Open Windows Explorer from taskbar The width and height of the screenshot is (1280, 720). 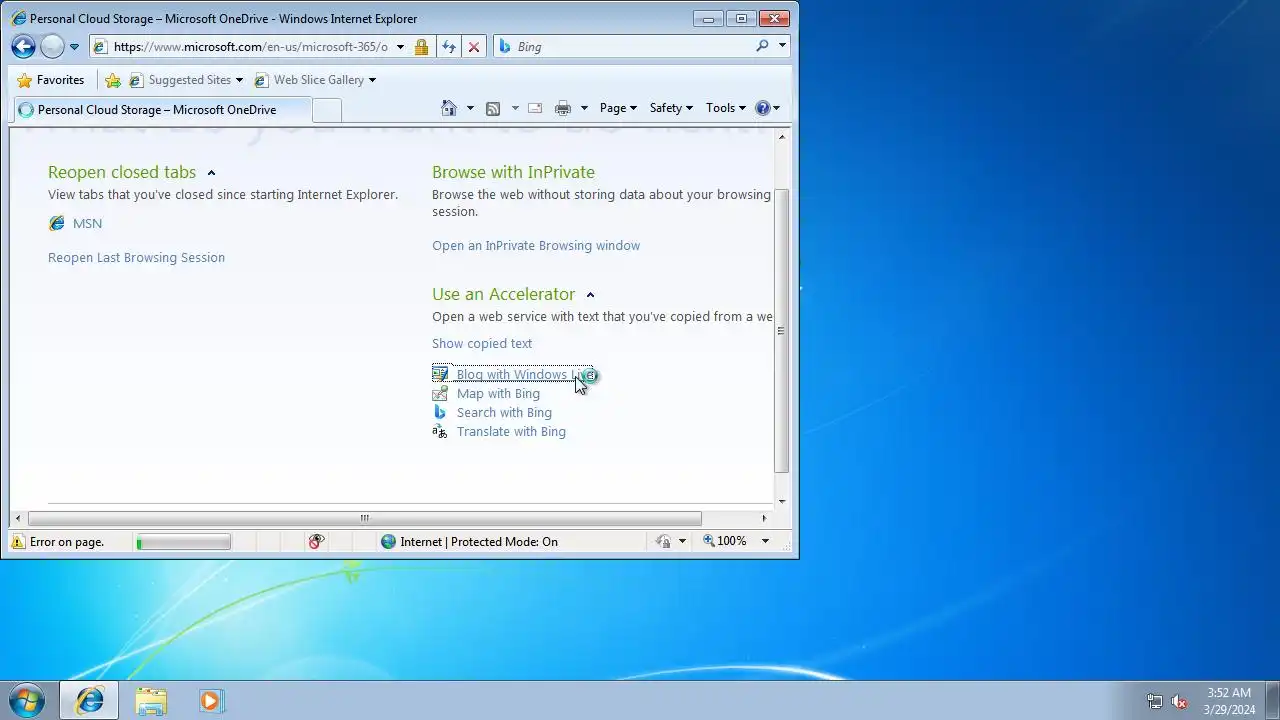pos(151,700)
